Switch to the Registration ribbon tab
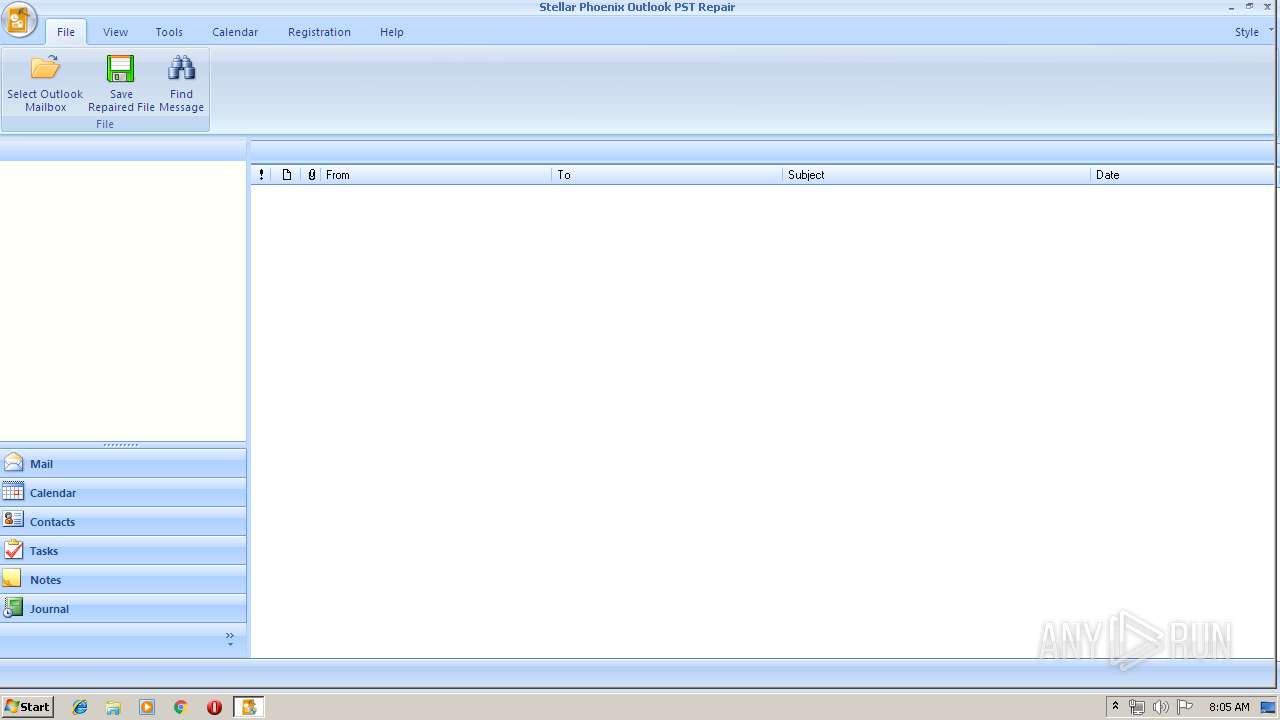Viewport: 1280px width, 720px height. tap(319, 32)
